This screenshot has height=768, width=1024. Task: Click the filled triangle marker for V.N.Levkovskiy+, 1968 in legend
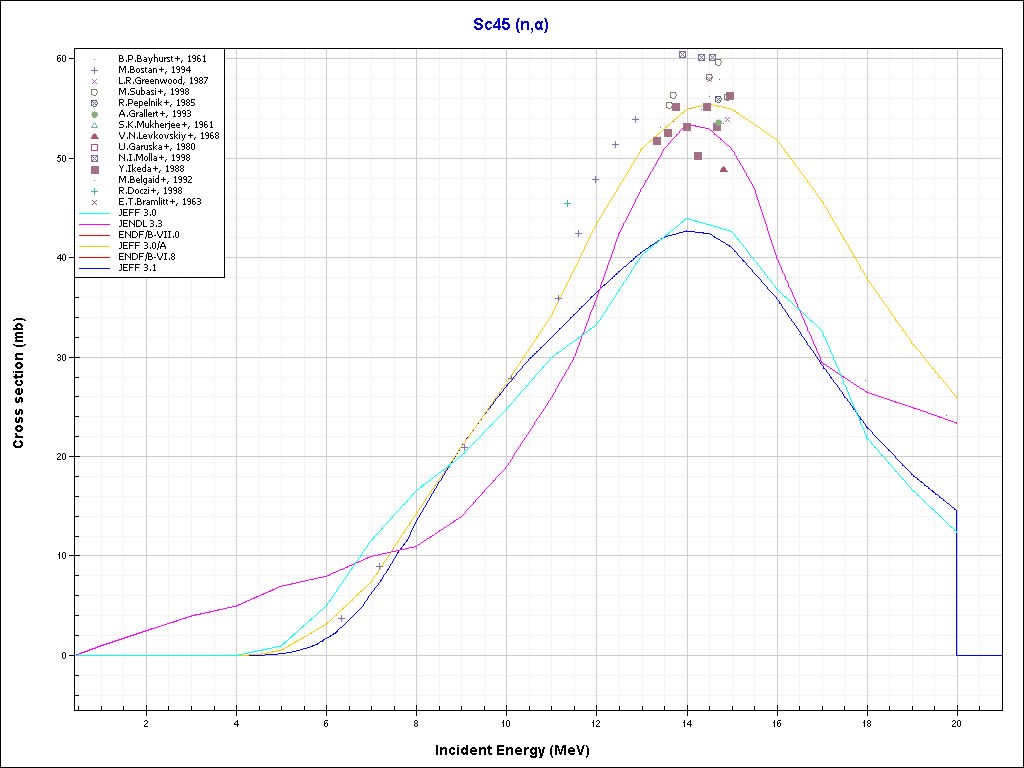(x=94, y=136)
